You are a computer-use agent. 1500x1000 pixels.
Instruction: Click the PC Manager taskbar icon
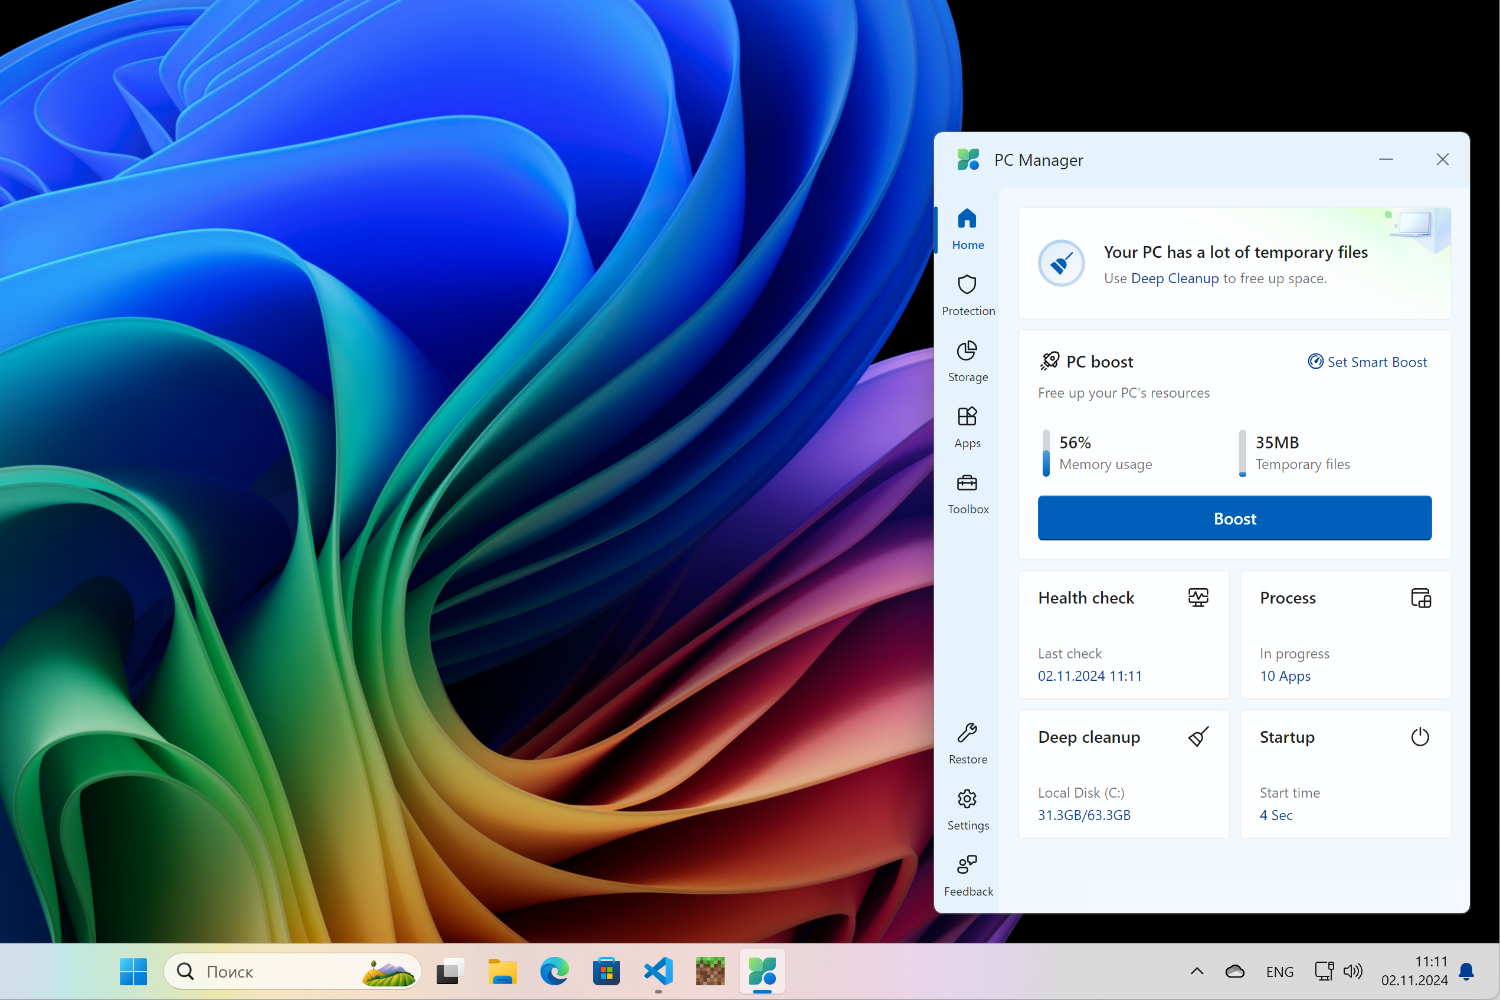(x=762, y=971)
